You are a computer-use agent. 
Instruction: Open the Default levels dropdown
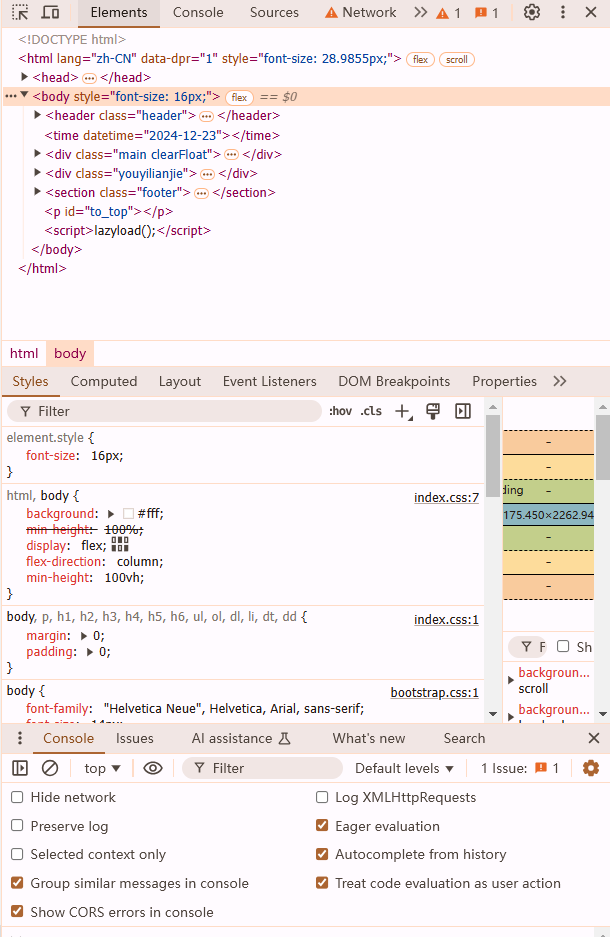404,768
